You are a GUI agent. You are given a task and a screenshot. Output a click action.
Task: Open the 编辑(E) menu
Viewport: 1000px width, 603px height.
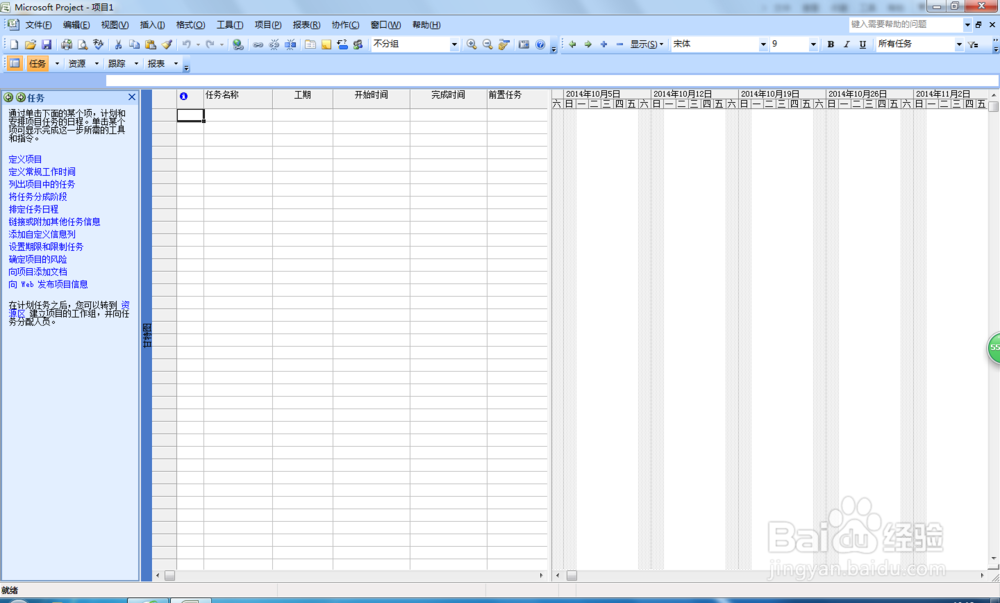click(x=76, y=25)
